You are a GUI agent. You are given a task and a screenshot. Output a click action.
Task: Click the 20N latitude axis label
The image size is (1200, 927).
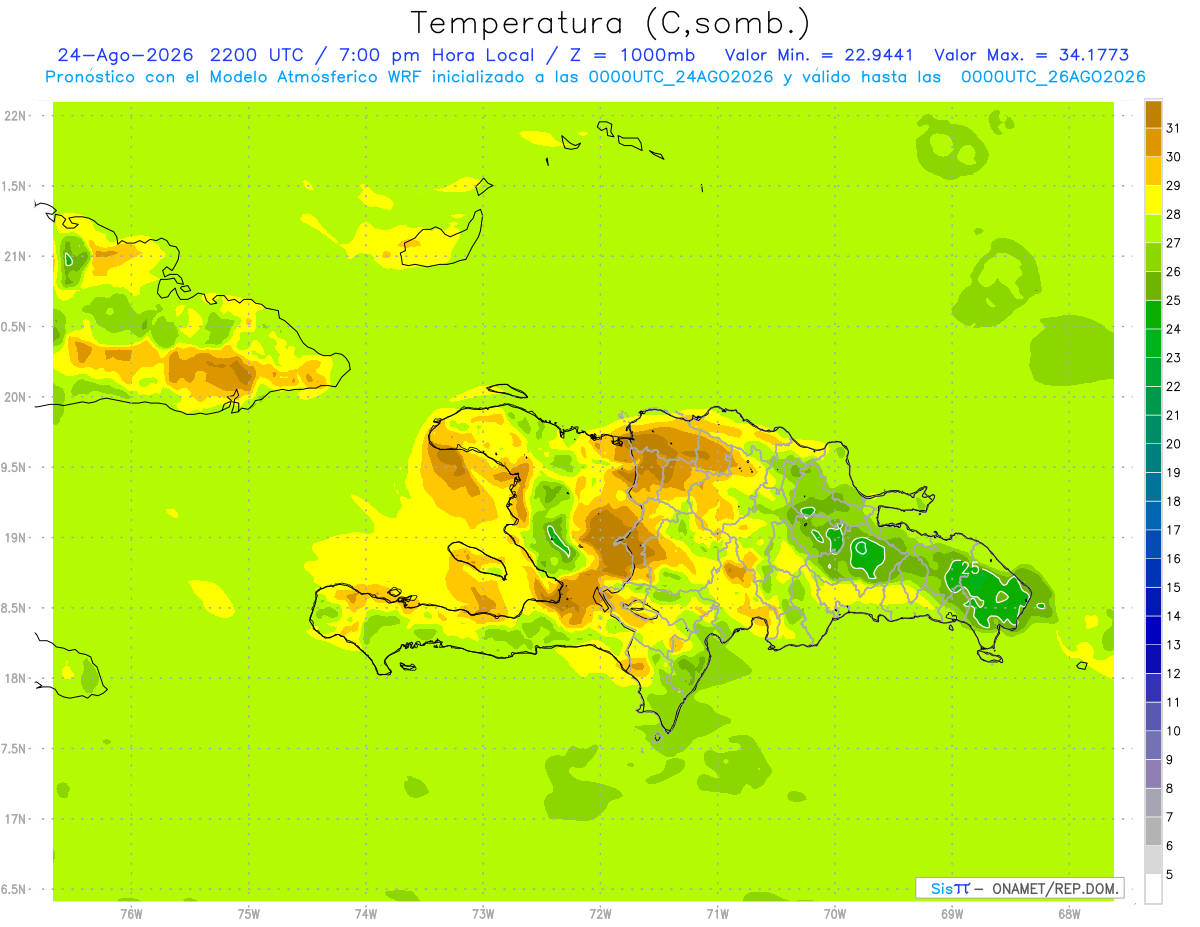(x=15, y=397)
